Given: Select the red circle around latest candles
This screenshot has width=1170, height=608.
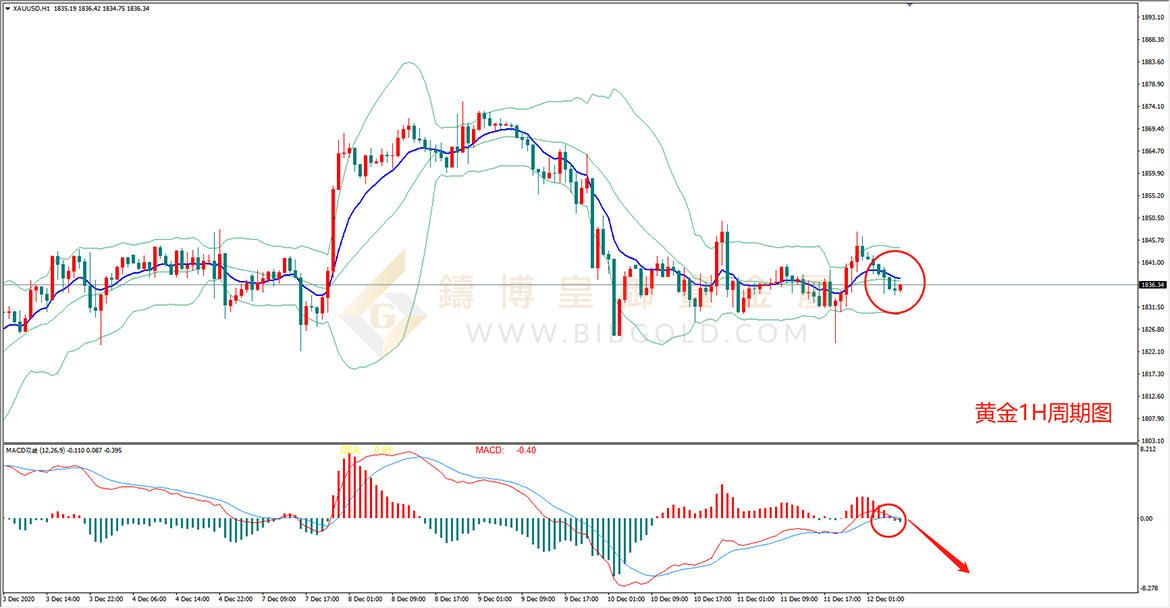Looking at the screenshot, I should tap(895, 282).
